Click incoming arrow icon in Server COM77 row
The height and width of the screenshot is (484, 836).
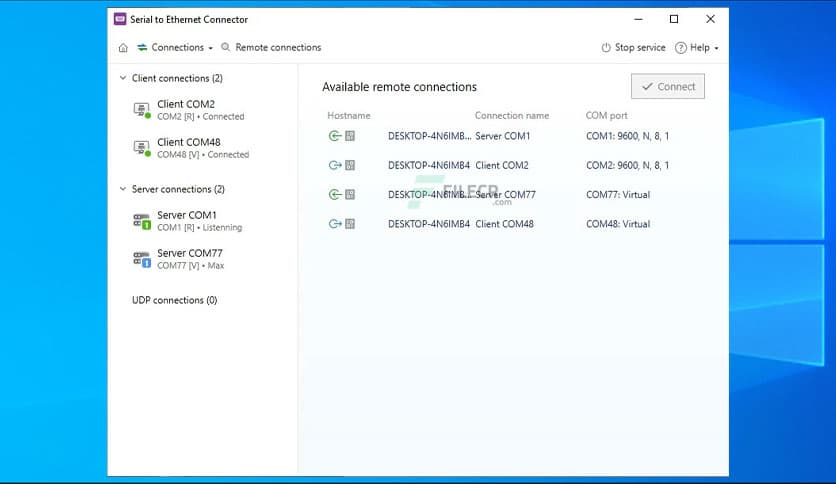coord(335,195)
